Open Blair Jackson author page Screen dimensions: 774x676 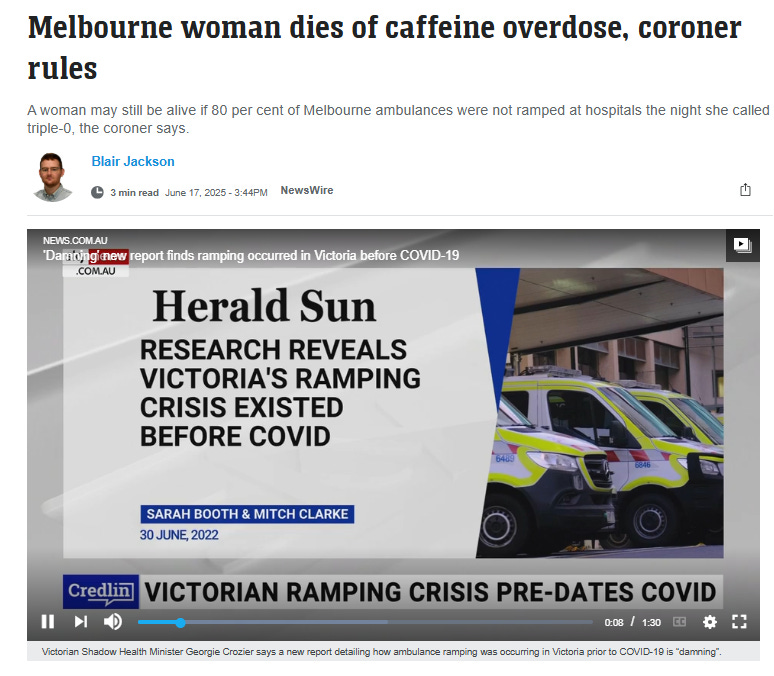(133, 161)
